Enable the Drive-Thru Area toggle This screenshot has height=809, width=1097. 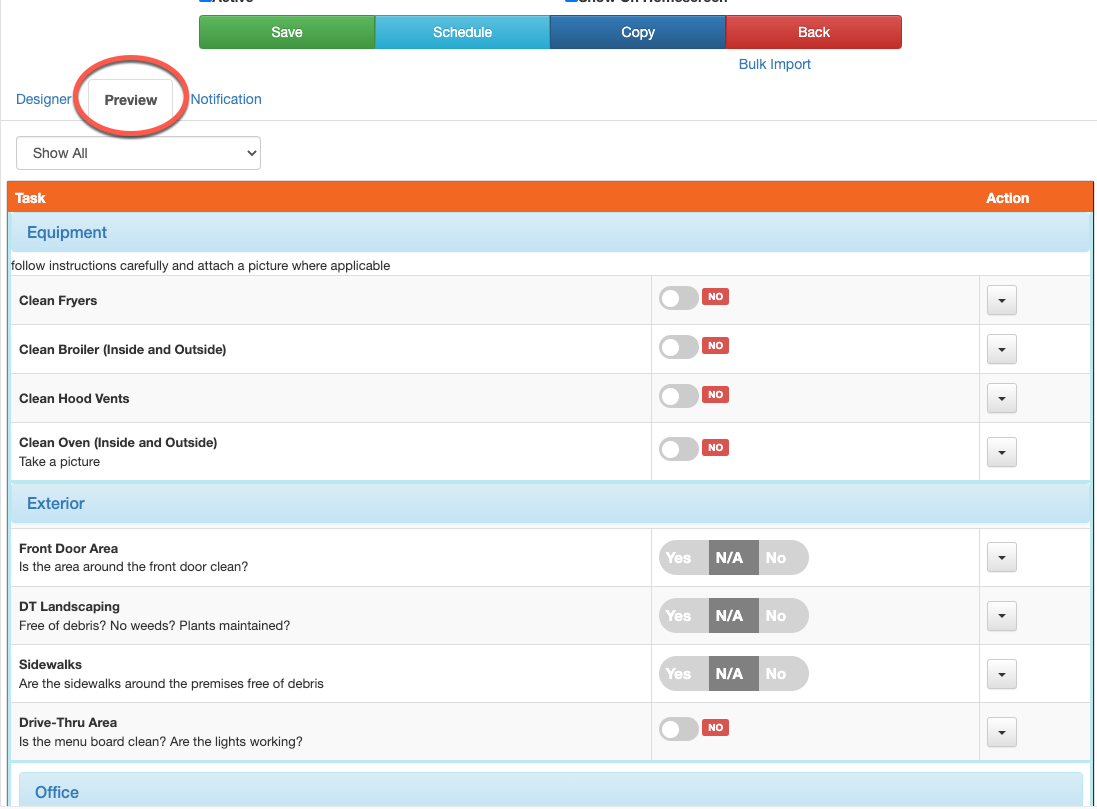pos(679,729)
